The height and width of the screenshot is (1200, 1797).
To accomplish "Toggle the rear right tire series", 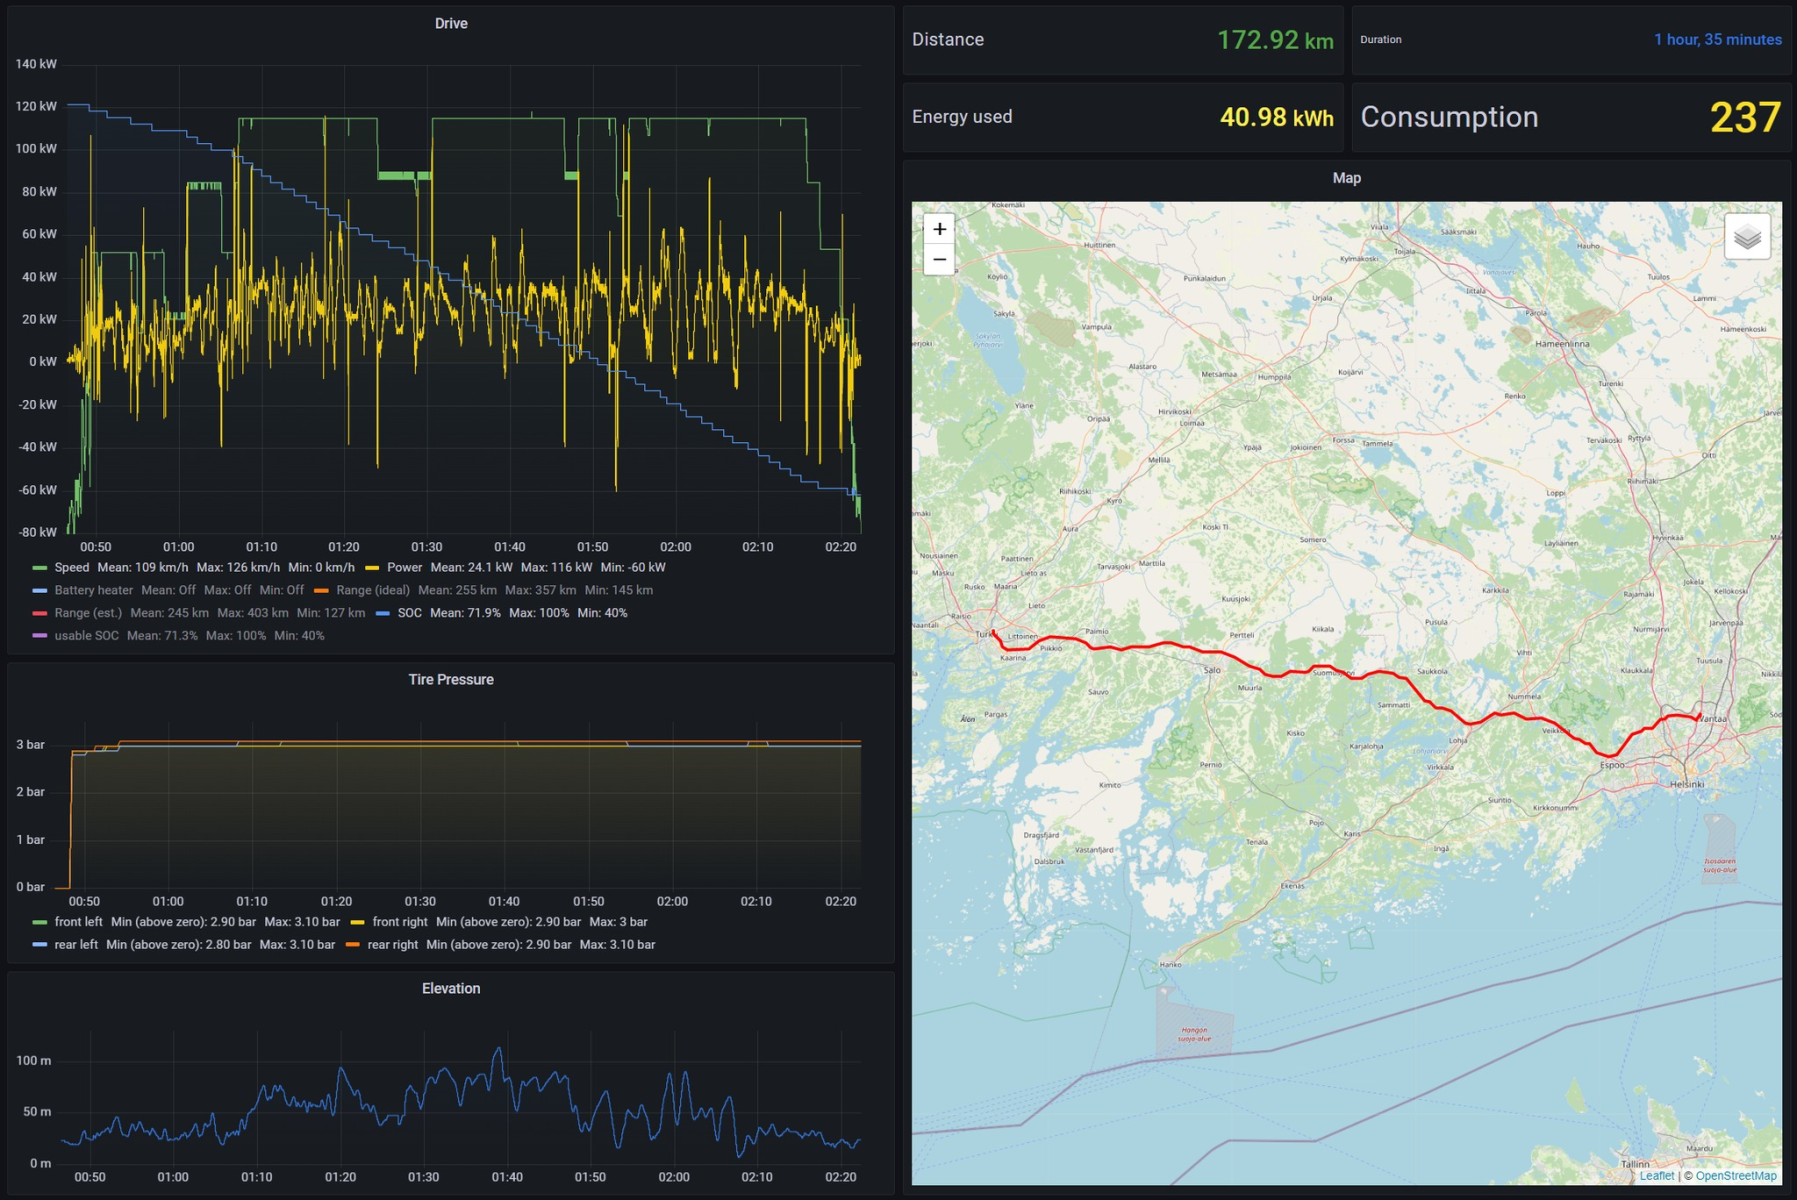I will 392,944.
